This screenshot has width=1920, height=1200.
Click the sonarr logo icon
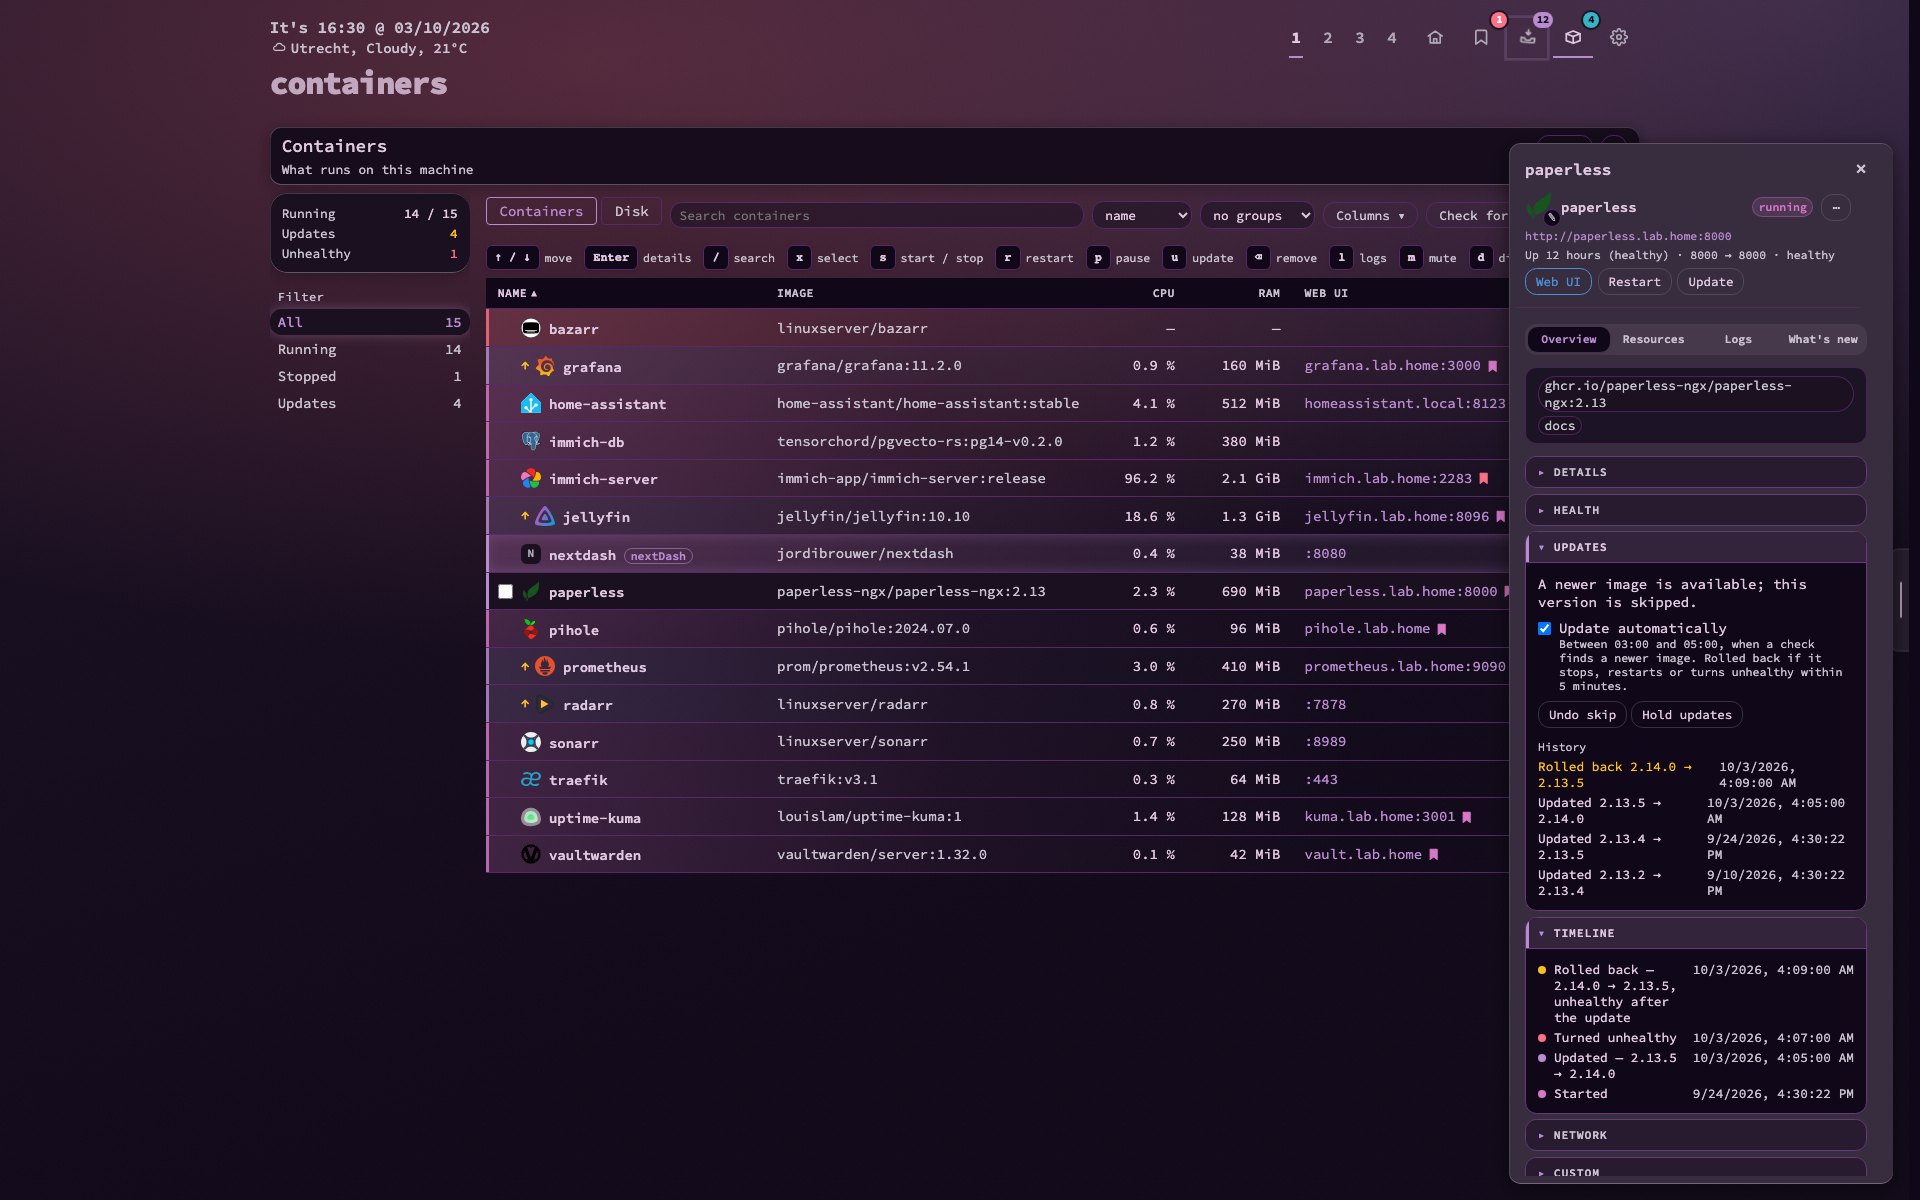[531, 742]
